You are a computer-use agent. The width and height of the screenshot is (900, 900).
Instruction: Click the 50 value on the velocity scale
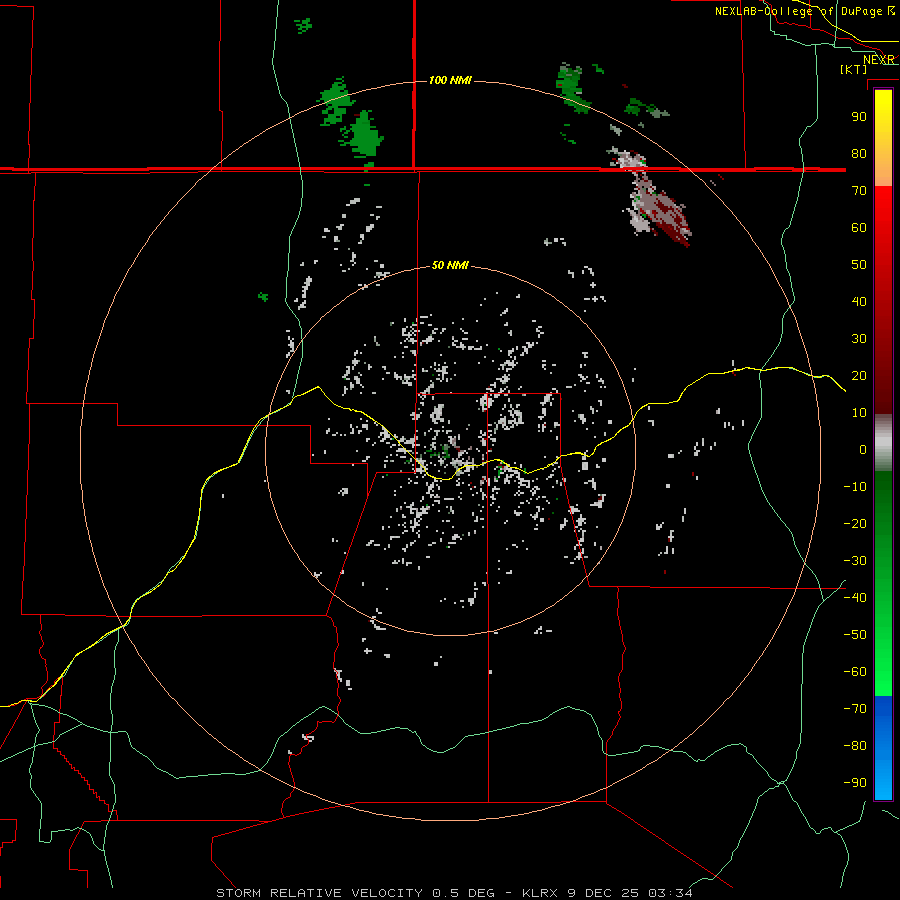859,265
